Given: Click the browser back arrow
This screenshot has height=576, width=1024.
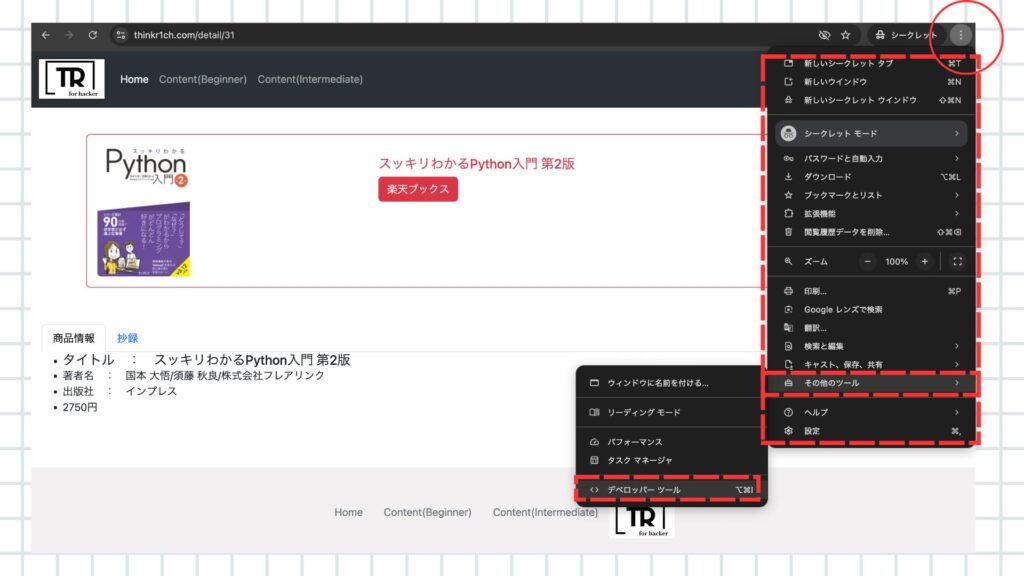Looking at the screenshot, I should point(46,35).
